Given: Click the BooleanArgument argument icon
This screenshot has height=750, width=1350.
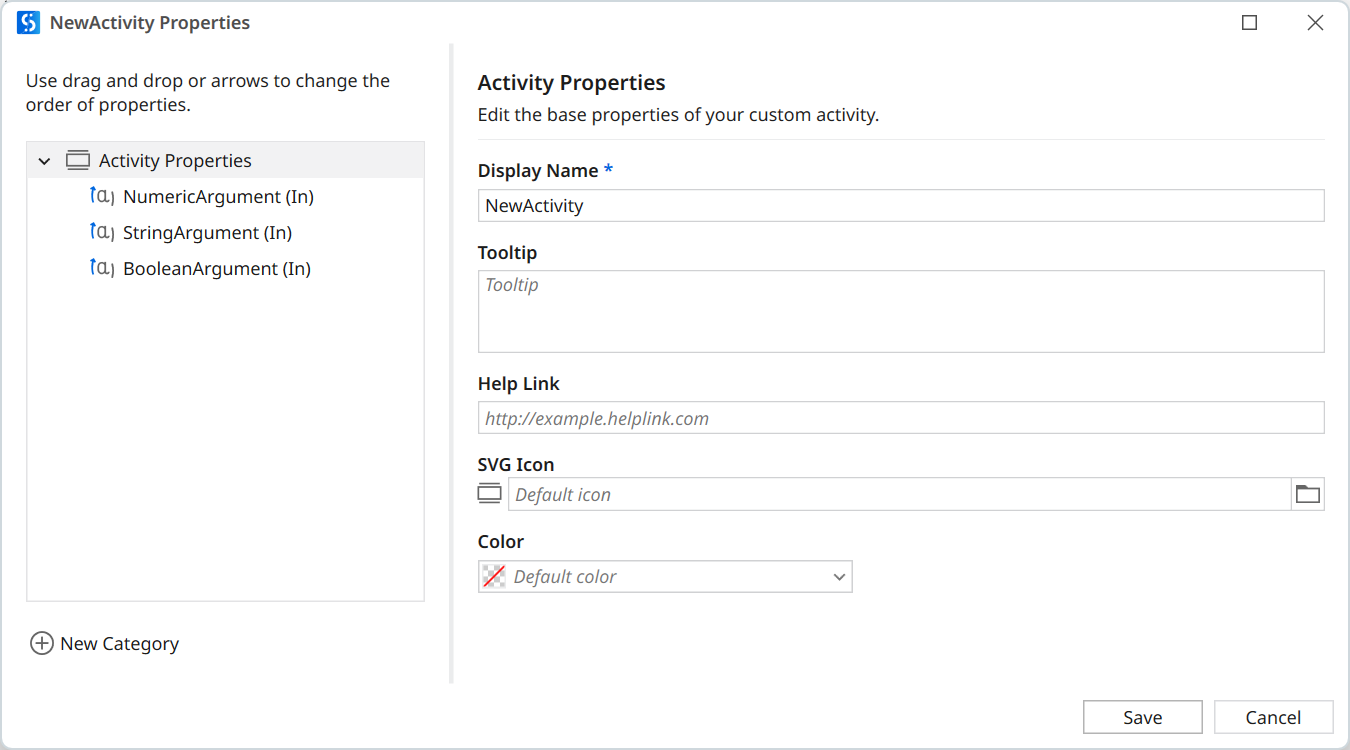Looking at the screenshot, I should tap(102, 269).
